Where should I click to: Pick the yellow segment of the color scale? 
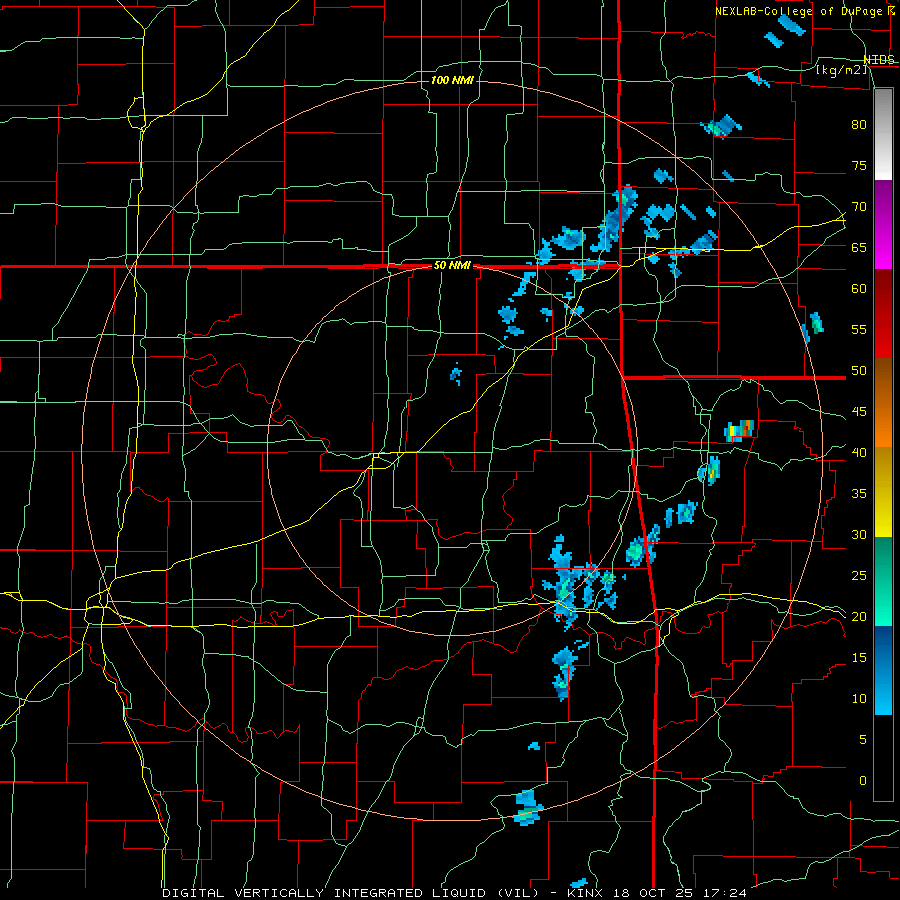(883, 492)
